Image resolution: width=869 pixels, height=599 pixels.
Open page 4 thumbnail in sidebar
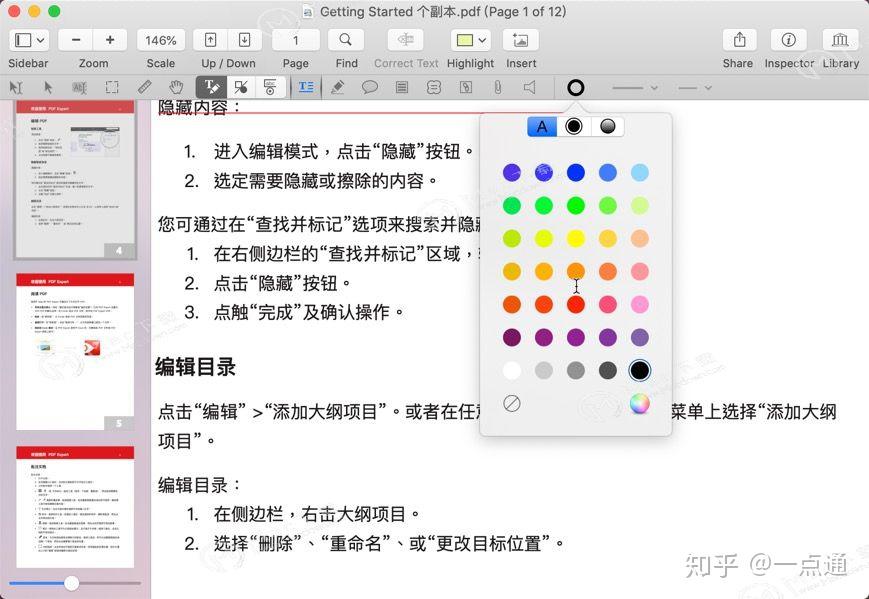[75, 180]
